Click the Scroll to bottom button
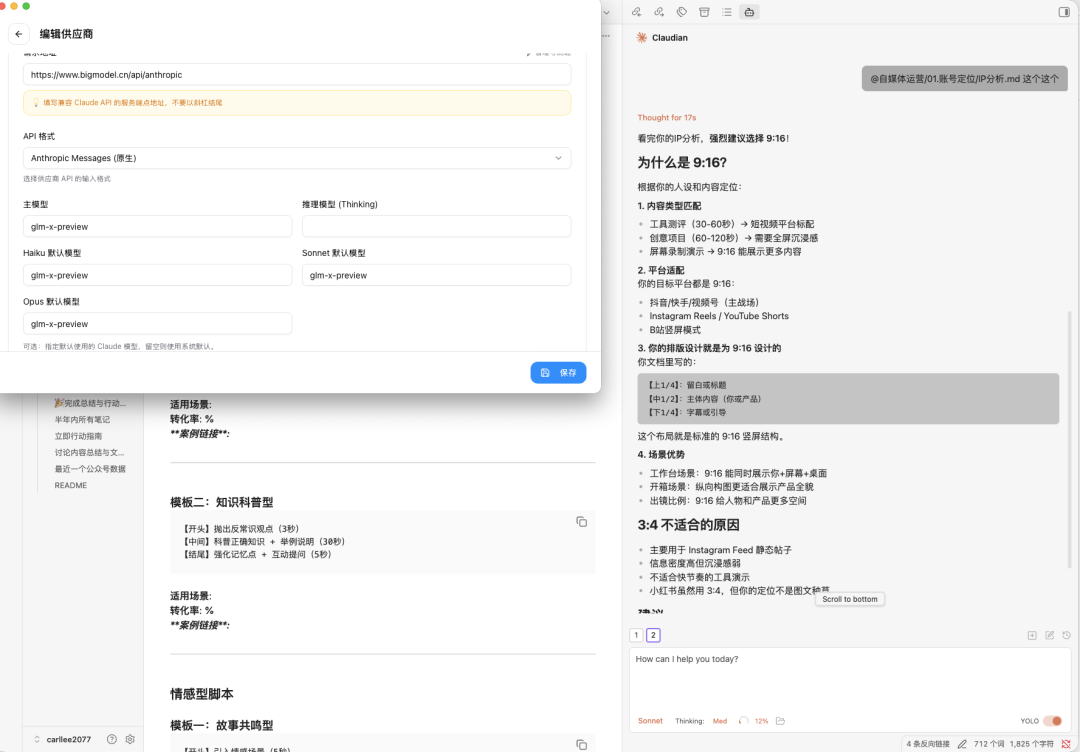 click(x=849, y=599)
